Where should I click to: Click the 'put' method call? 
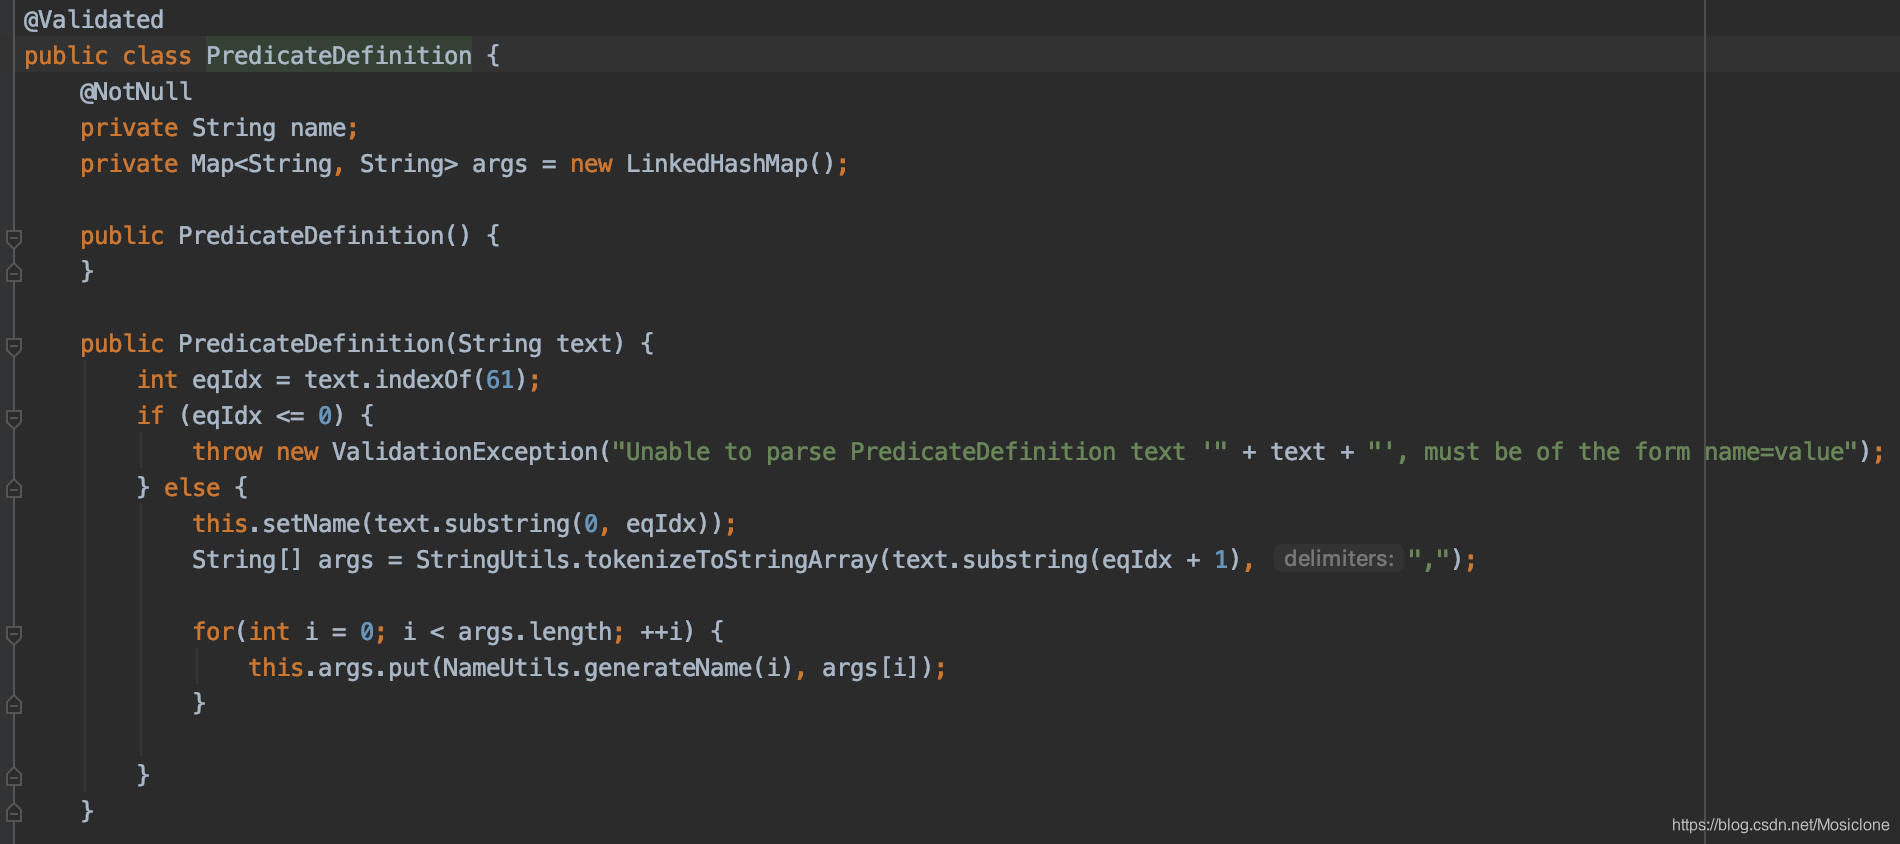409,668
